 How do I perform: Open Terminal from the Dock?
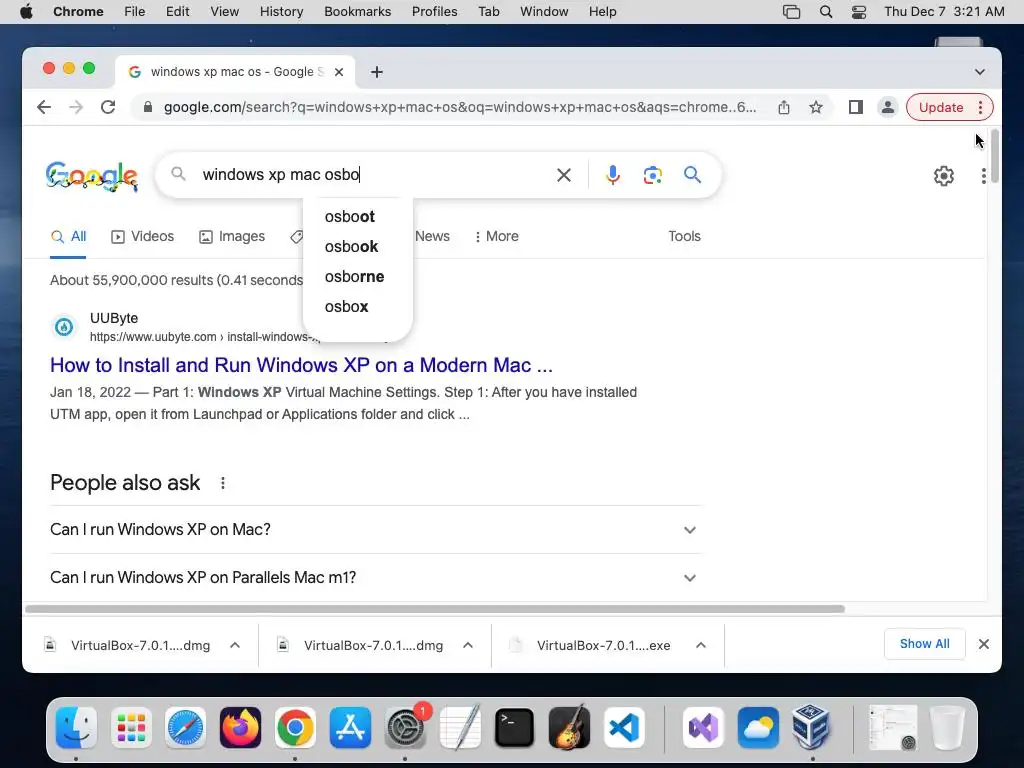[x=514, y=728]
